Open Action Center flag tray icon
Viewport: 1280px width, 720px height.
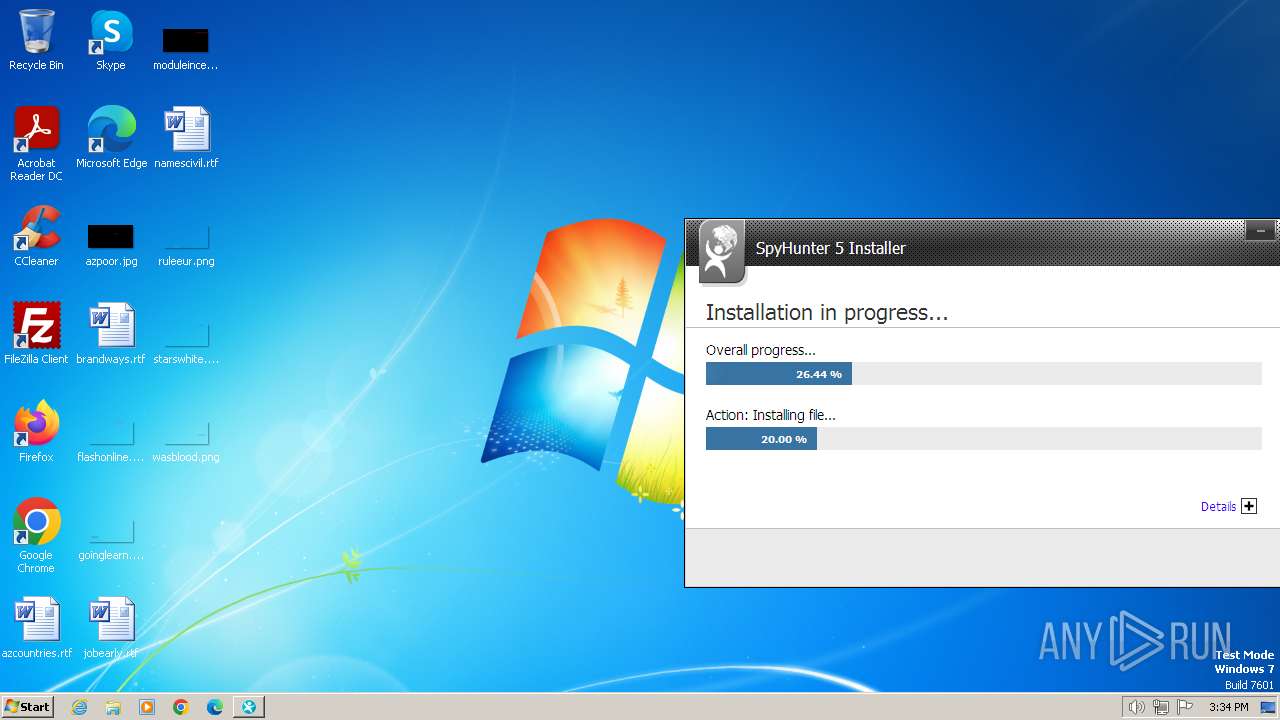point(1185,707)
